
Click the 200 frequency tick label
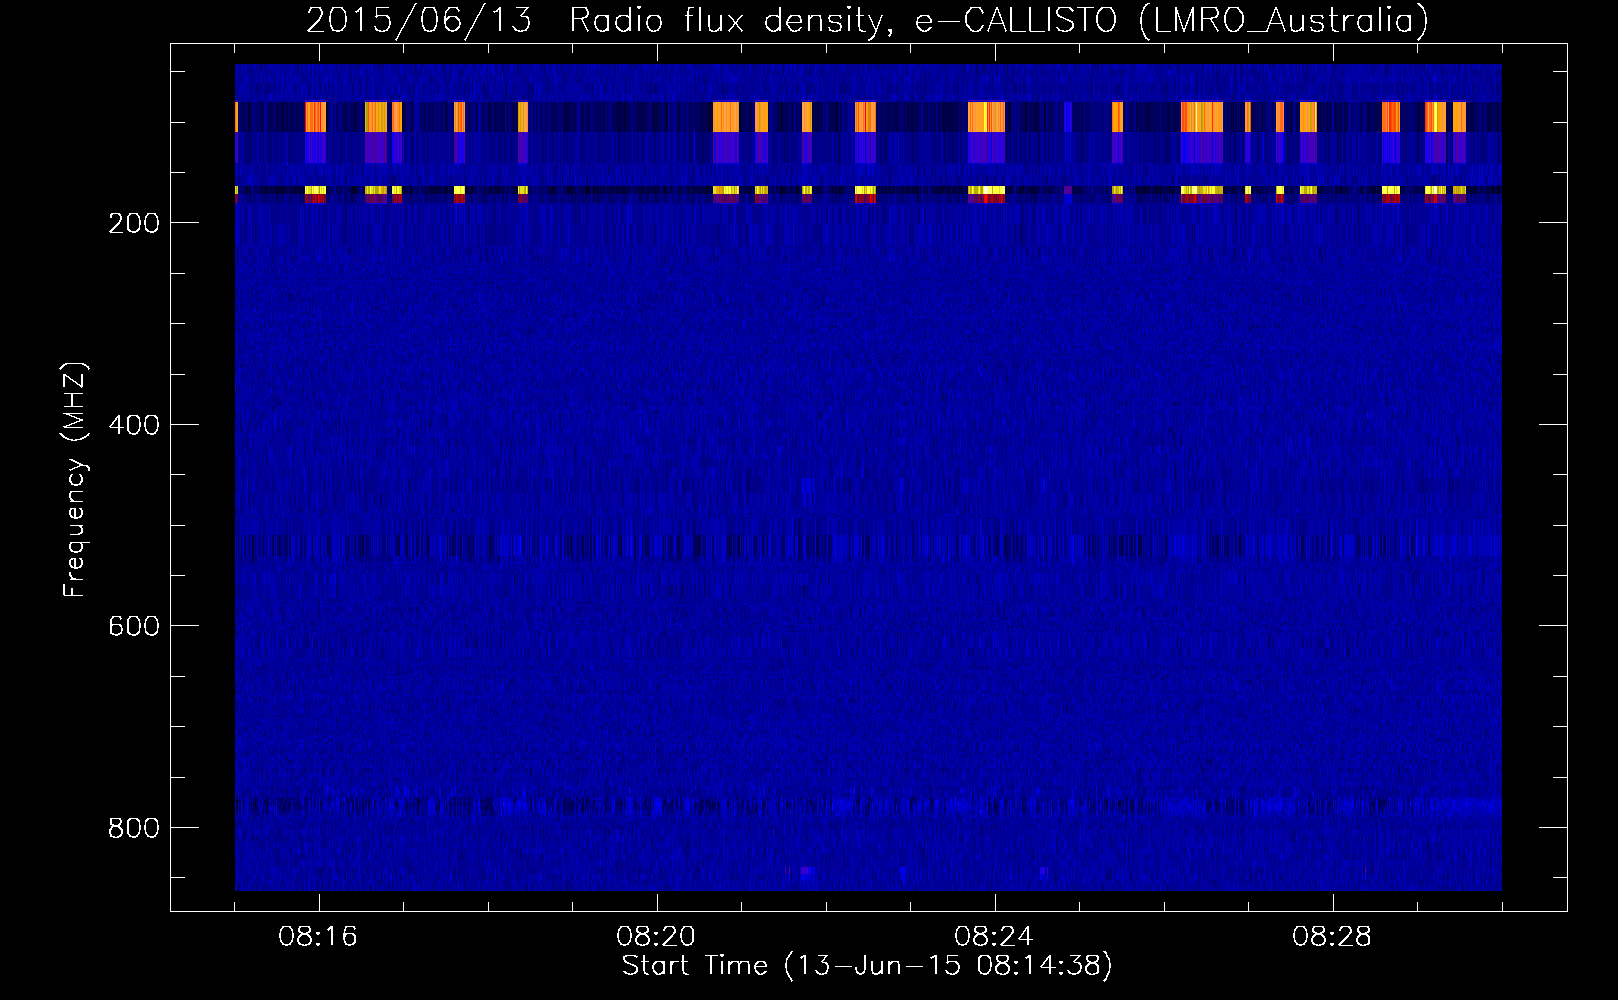point(134,223)
